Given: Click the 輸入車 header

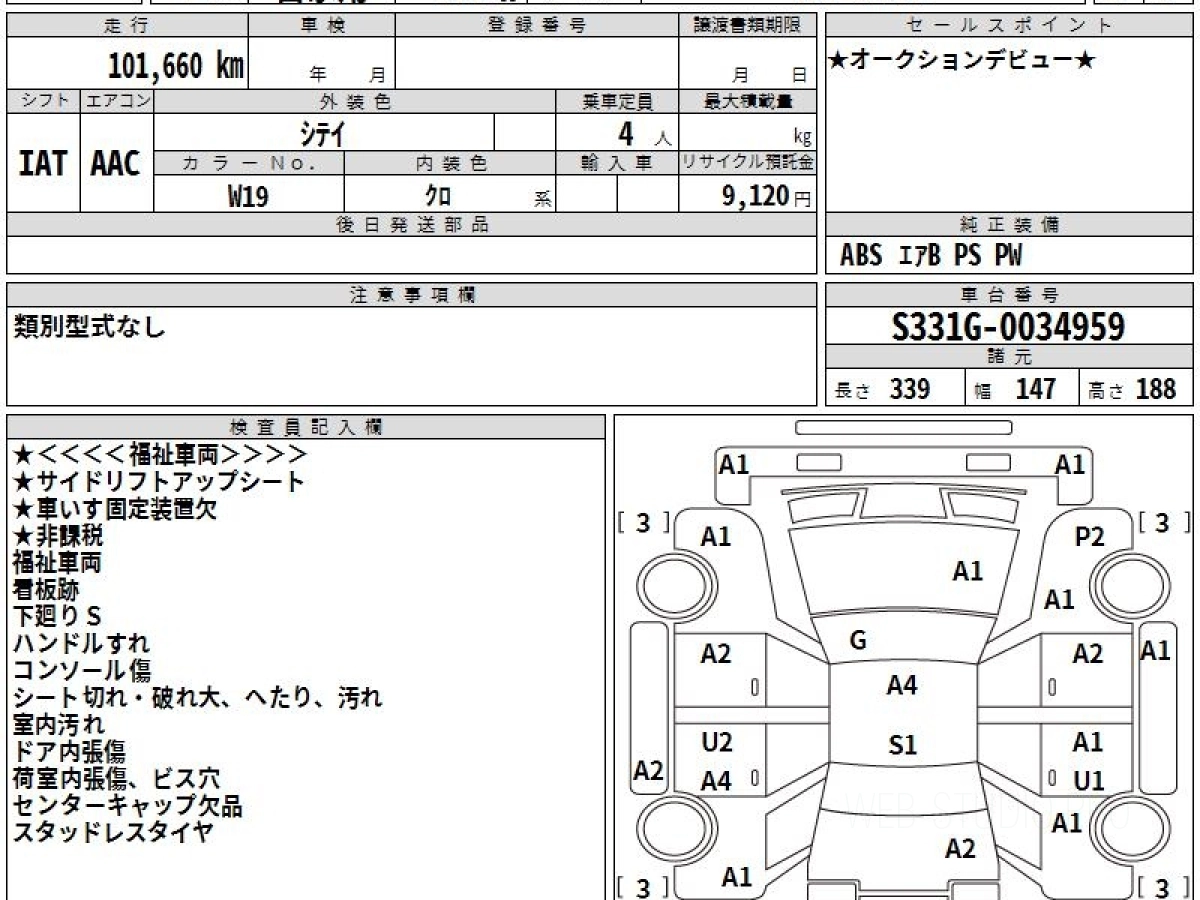Looking at the screenshot, I should point(617,163).
